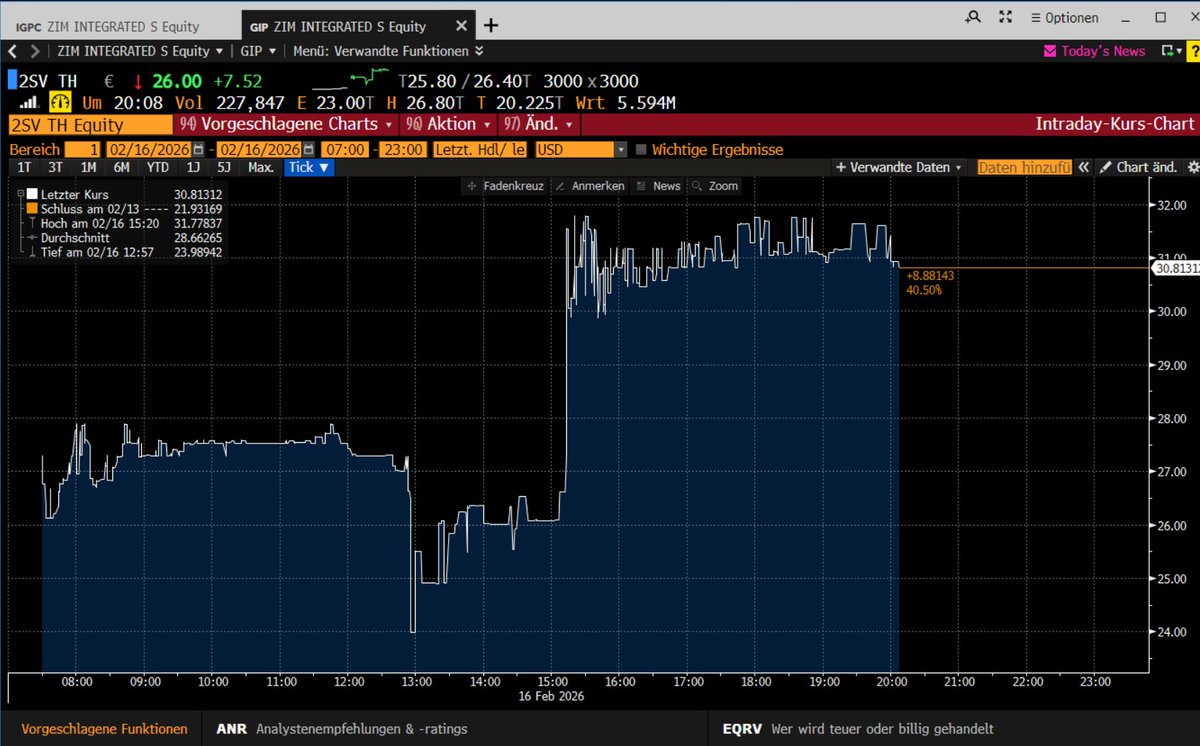1200x746 pixels.
Task: Click the Bereich number field
Action: click(83, 150)
